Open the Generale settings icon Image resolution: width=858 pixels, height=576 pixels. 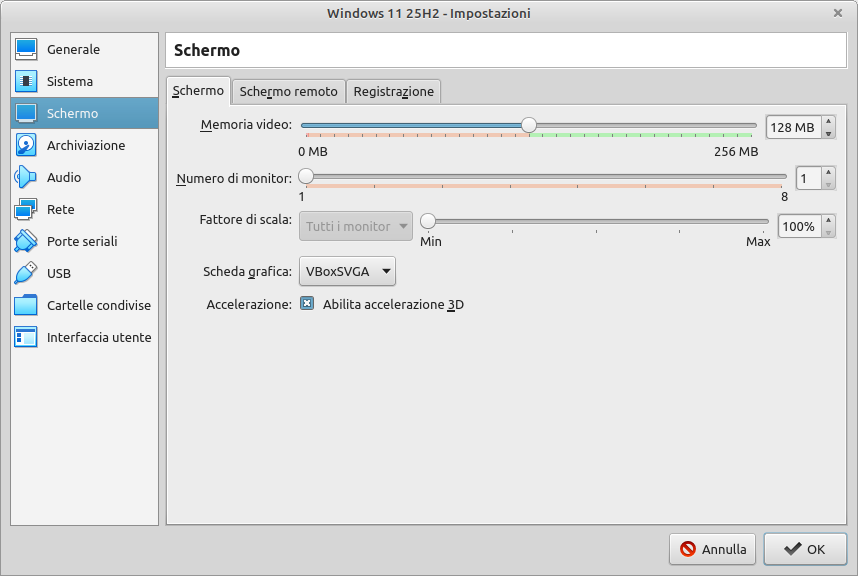point(26,49)
